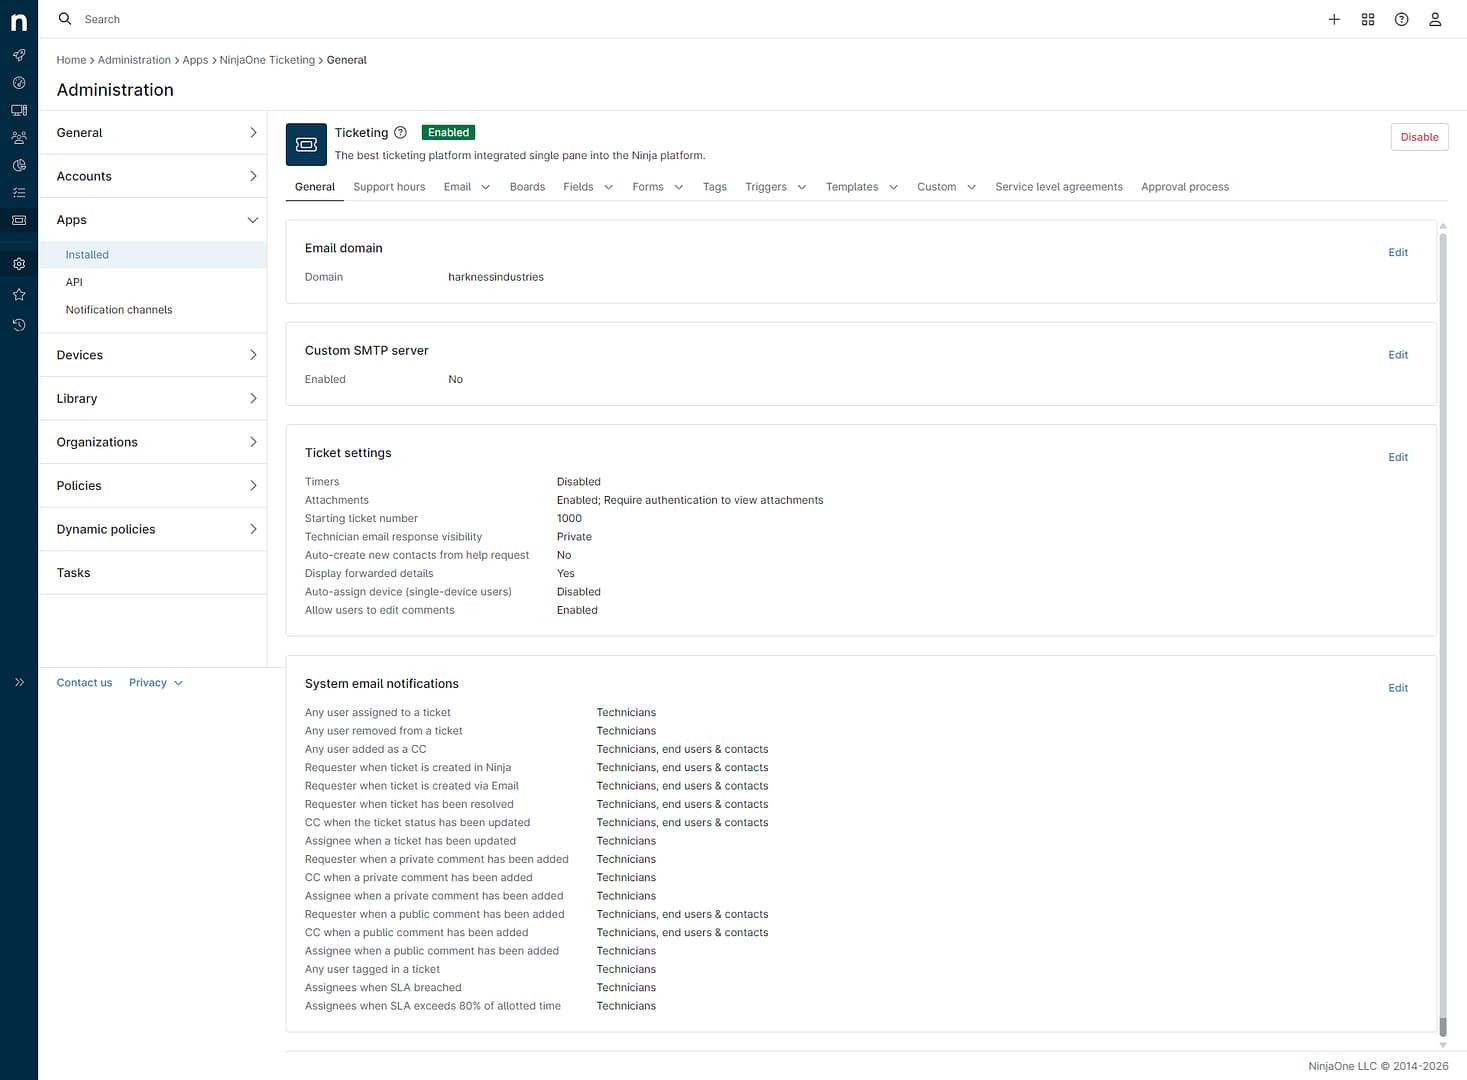The image size is (1467, 1080).
Task: Open the dashboard gauge icon
Action: pyautogui.click(x=19, y=83)
